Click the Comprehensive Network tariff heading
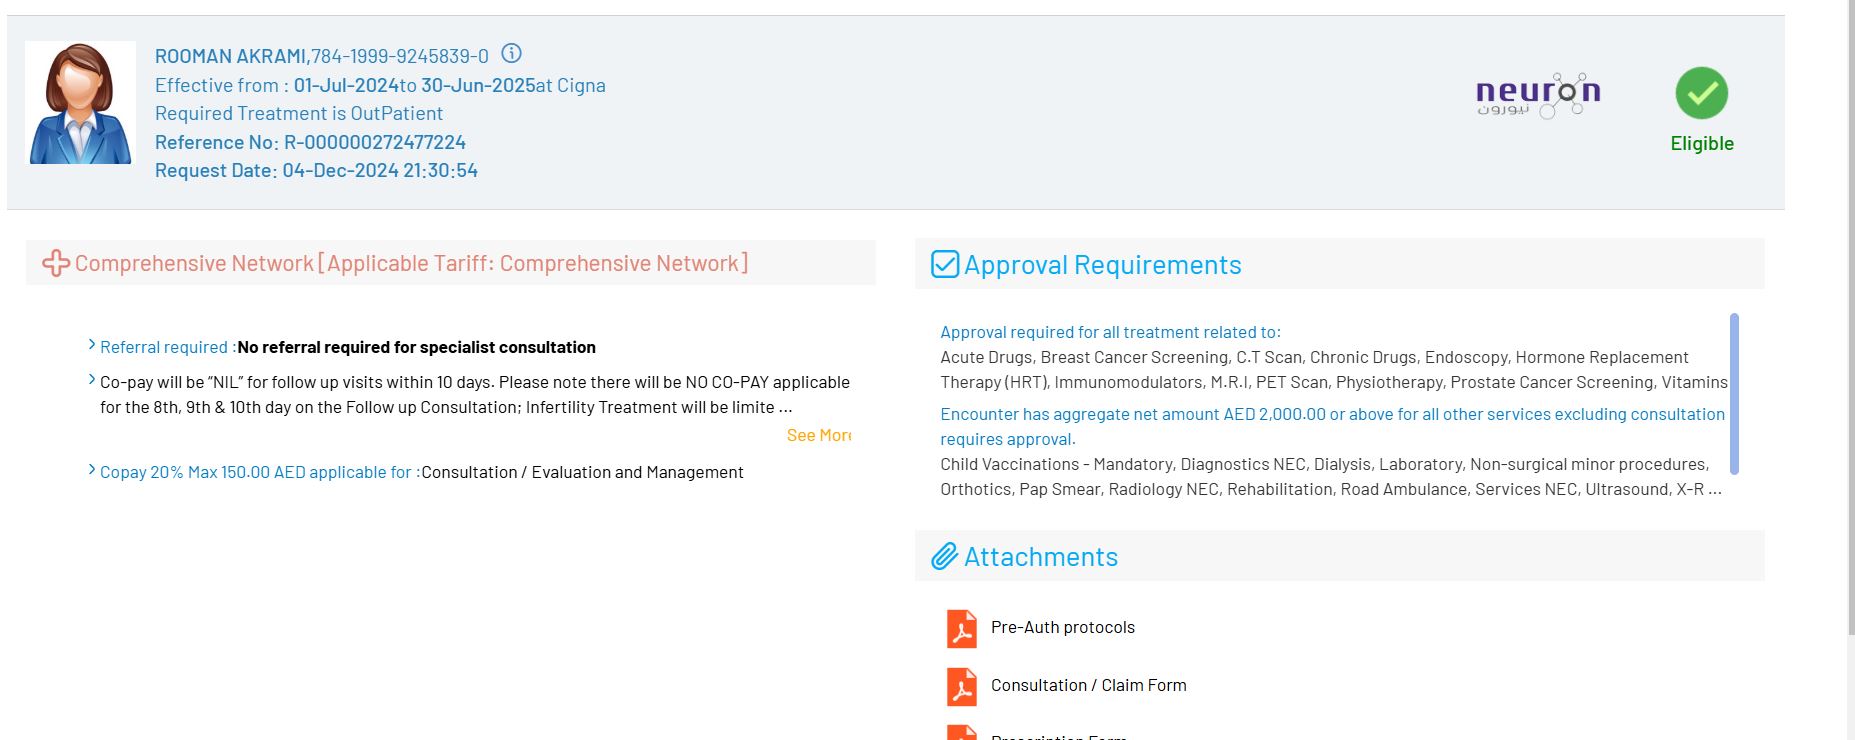The width and height of the screenshot is (1855, 740). click(x=411, y=263)
